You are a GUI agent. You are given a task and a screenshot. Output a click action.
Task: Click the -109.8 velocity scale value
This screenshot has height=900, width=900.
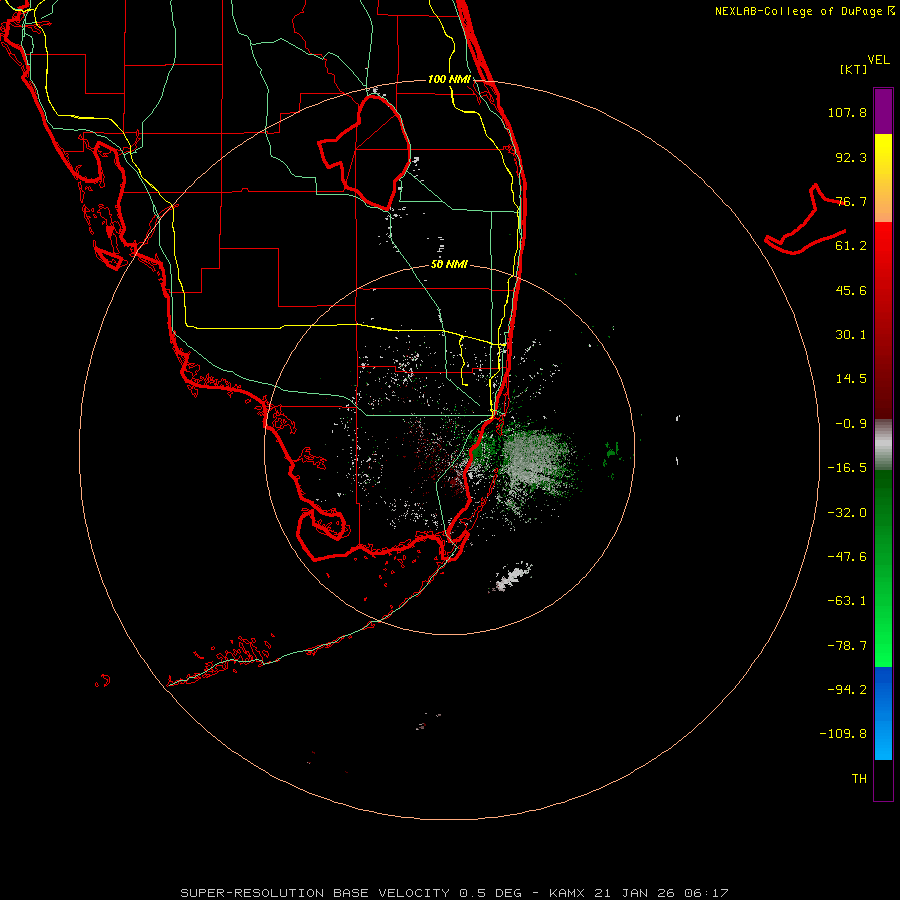click(x=843, y=734)
